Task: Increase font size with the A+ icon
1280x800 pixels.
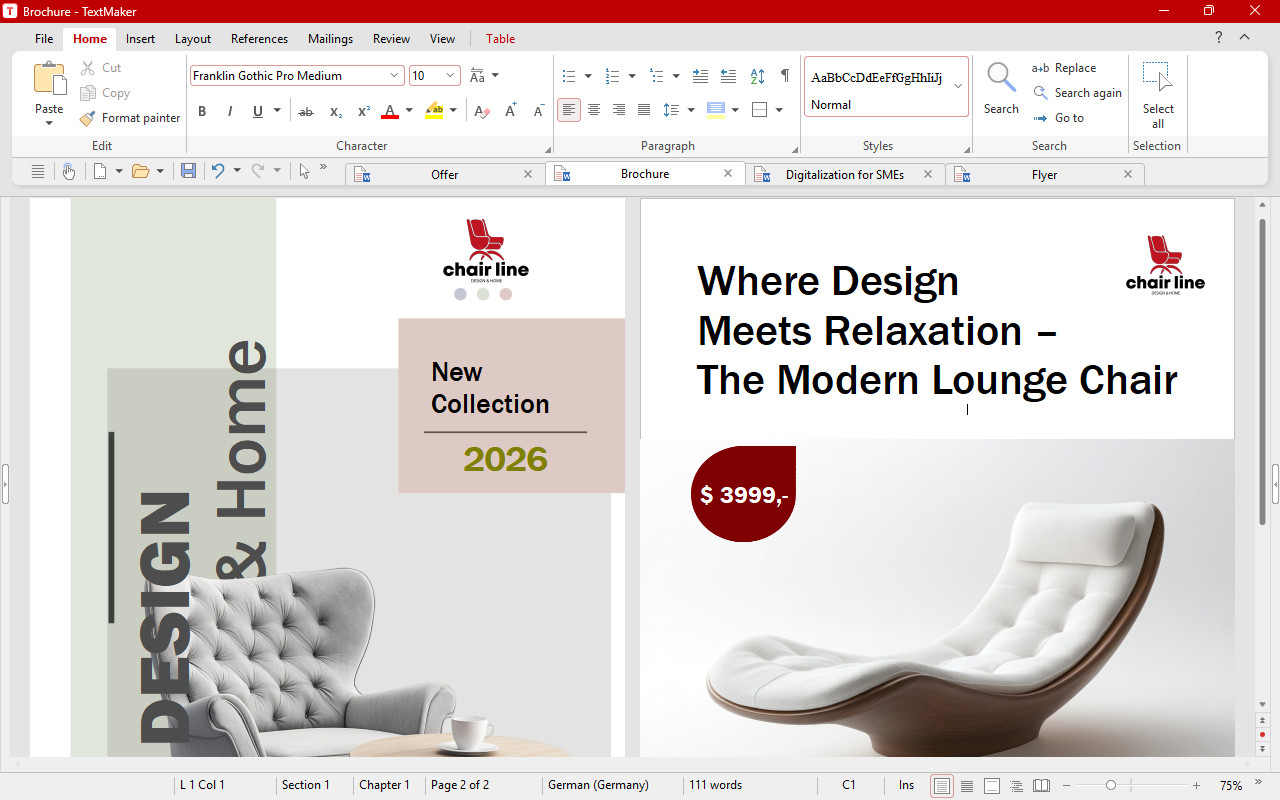Action: tap(511, 111)
